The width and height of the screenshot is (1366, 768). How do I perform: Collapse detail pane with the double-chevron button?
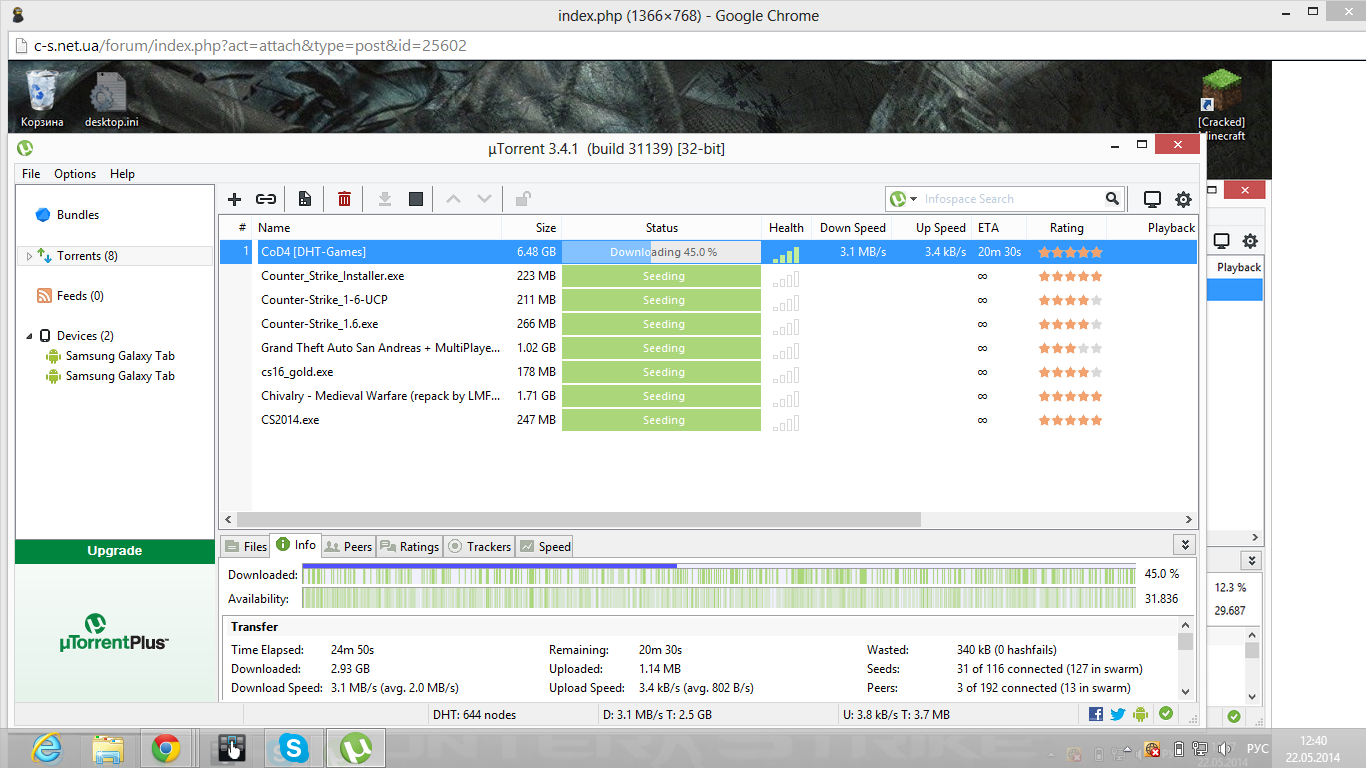[x=1185, y=545]
